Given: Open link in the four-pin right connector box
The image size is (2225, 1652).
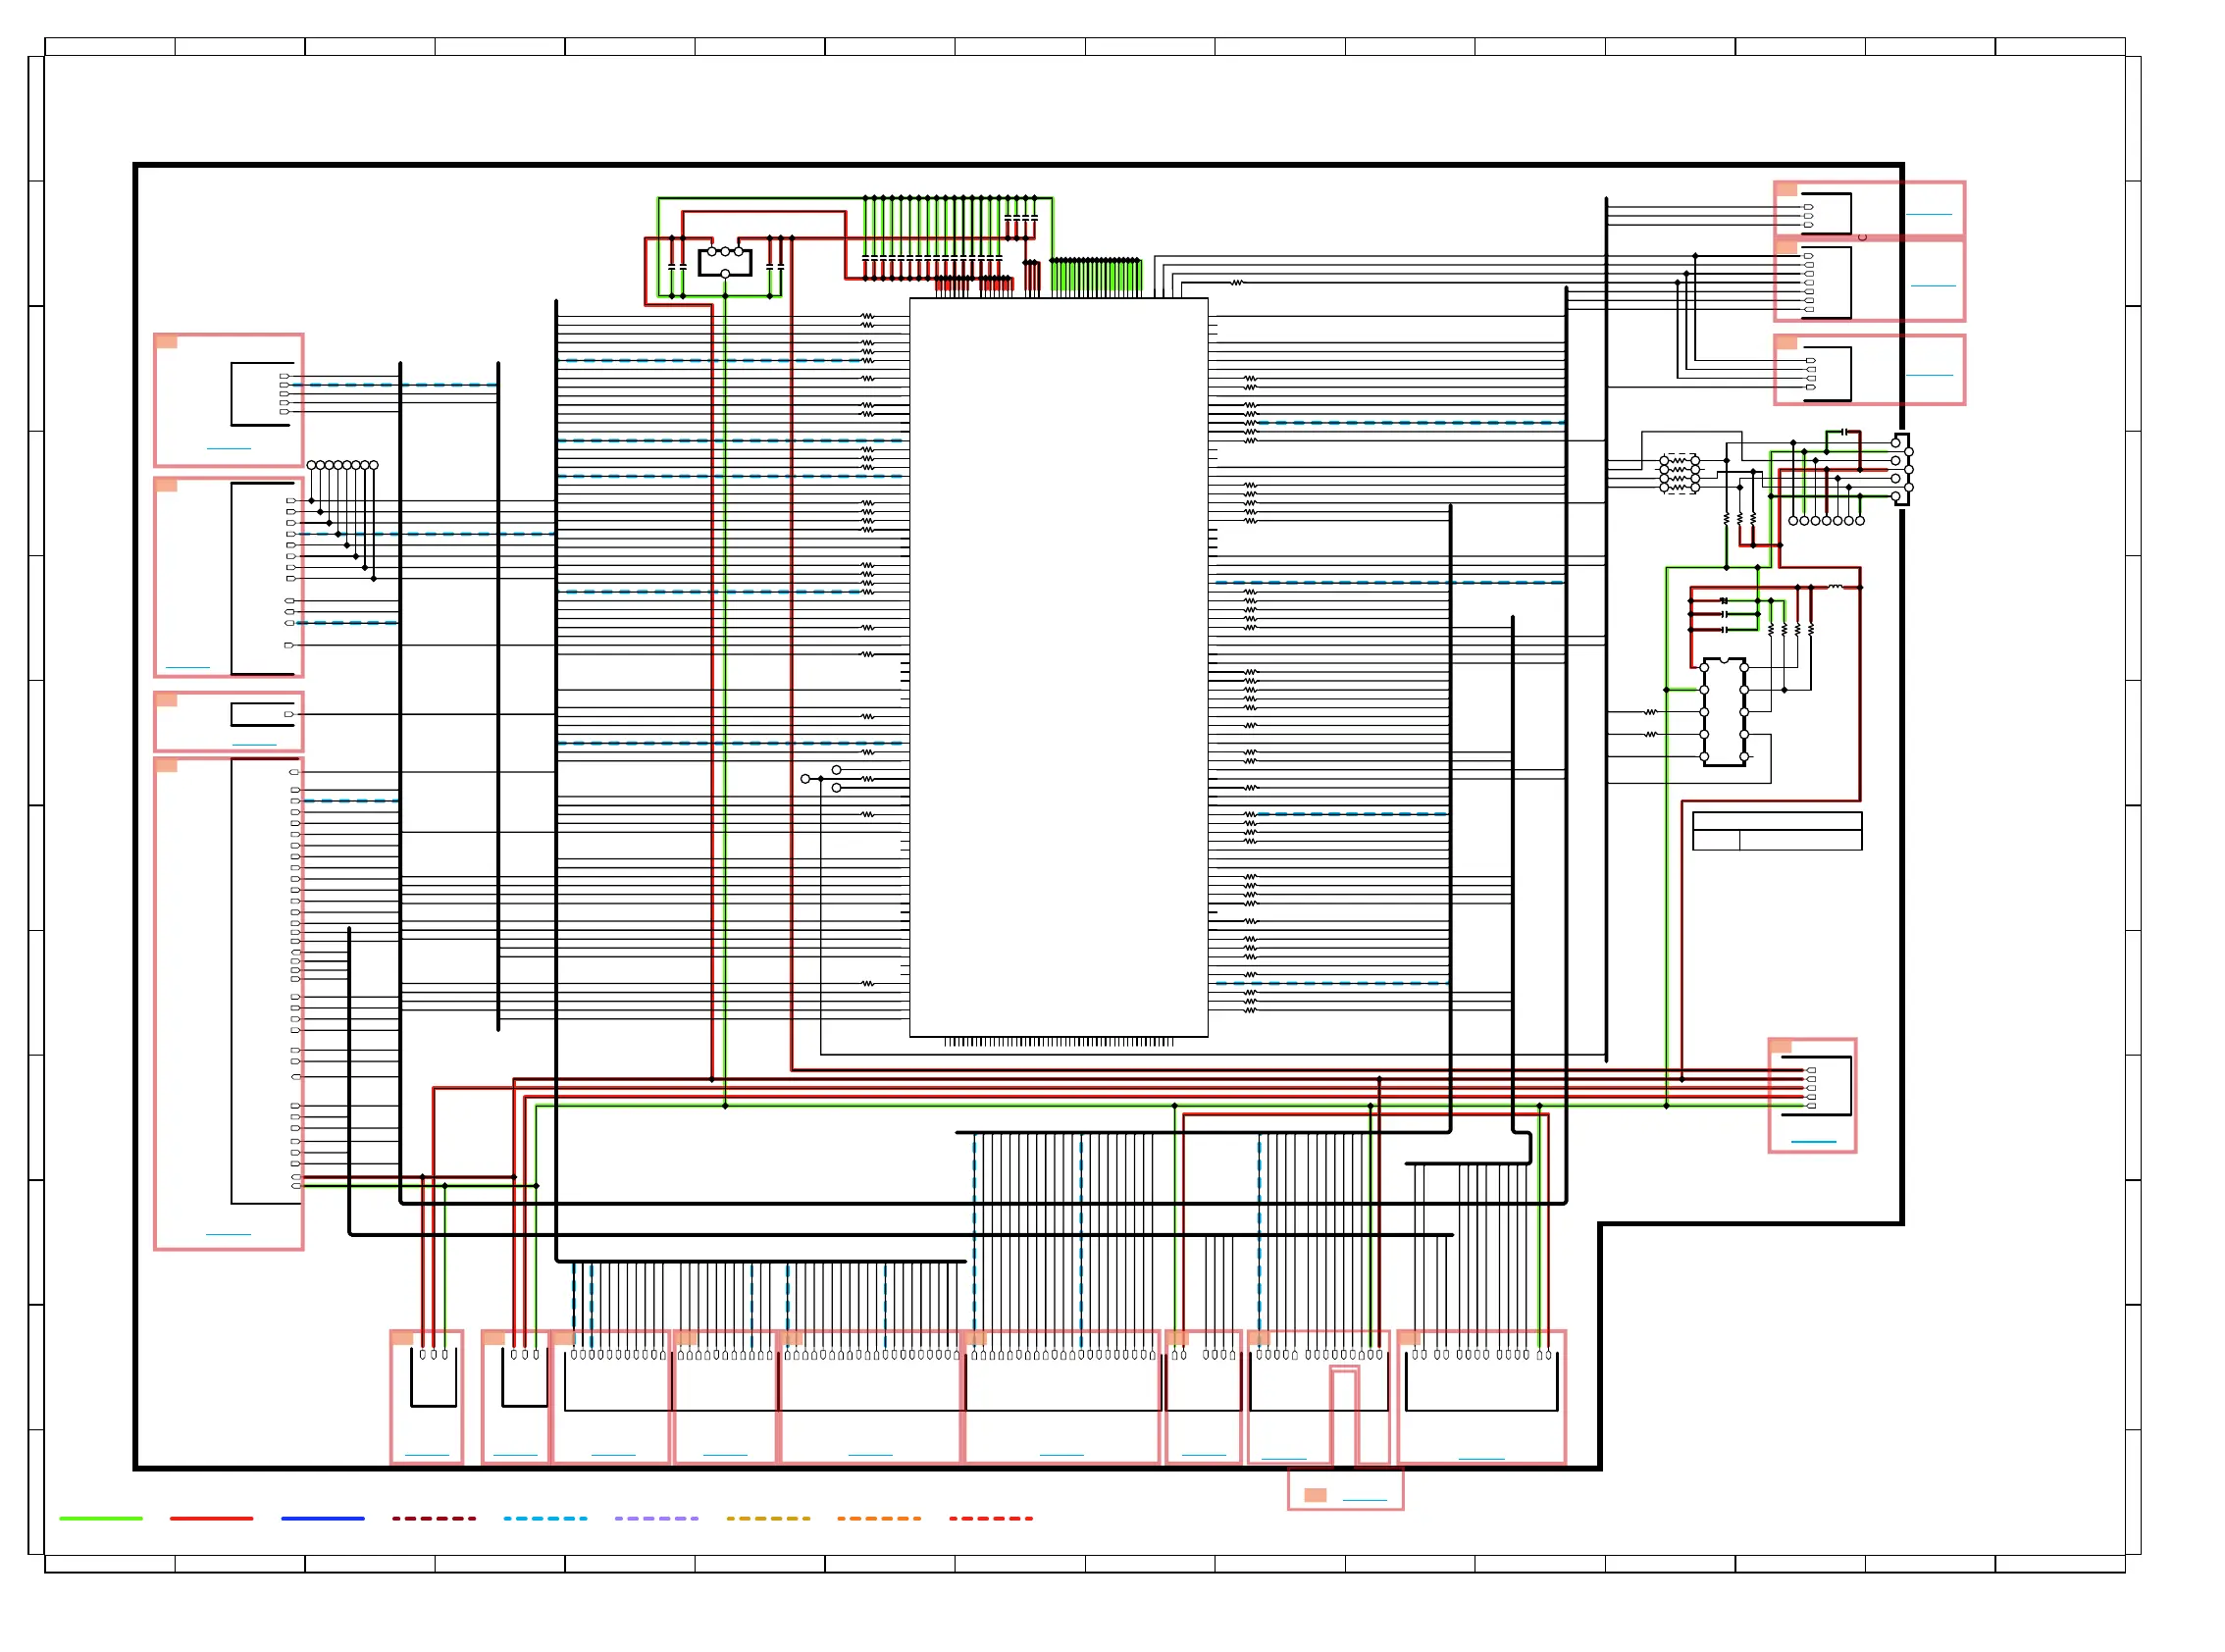Looking at the screenshot, I should (1929, 375).
